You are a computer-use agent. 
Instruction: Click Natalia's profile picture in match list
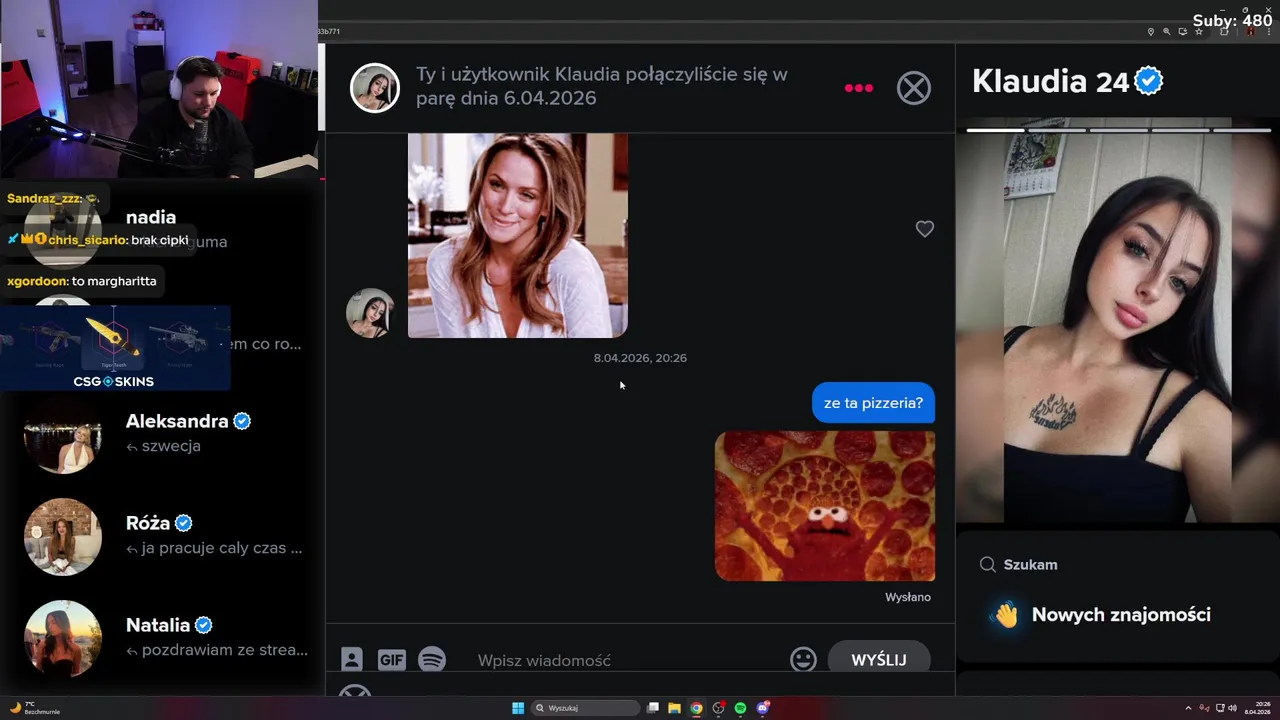[63, 638]
